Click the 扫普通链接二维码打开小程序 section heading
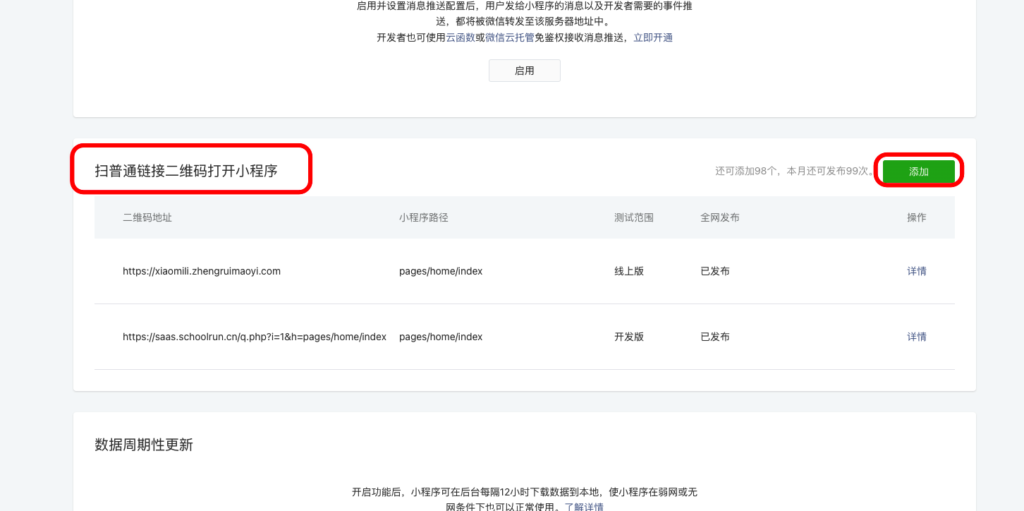 [186, 171]
